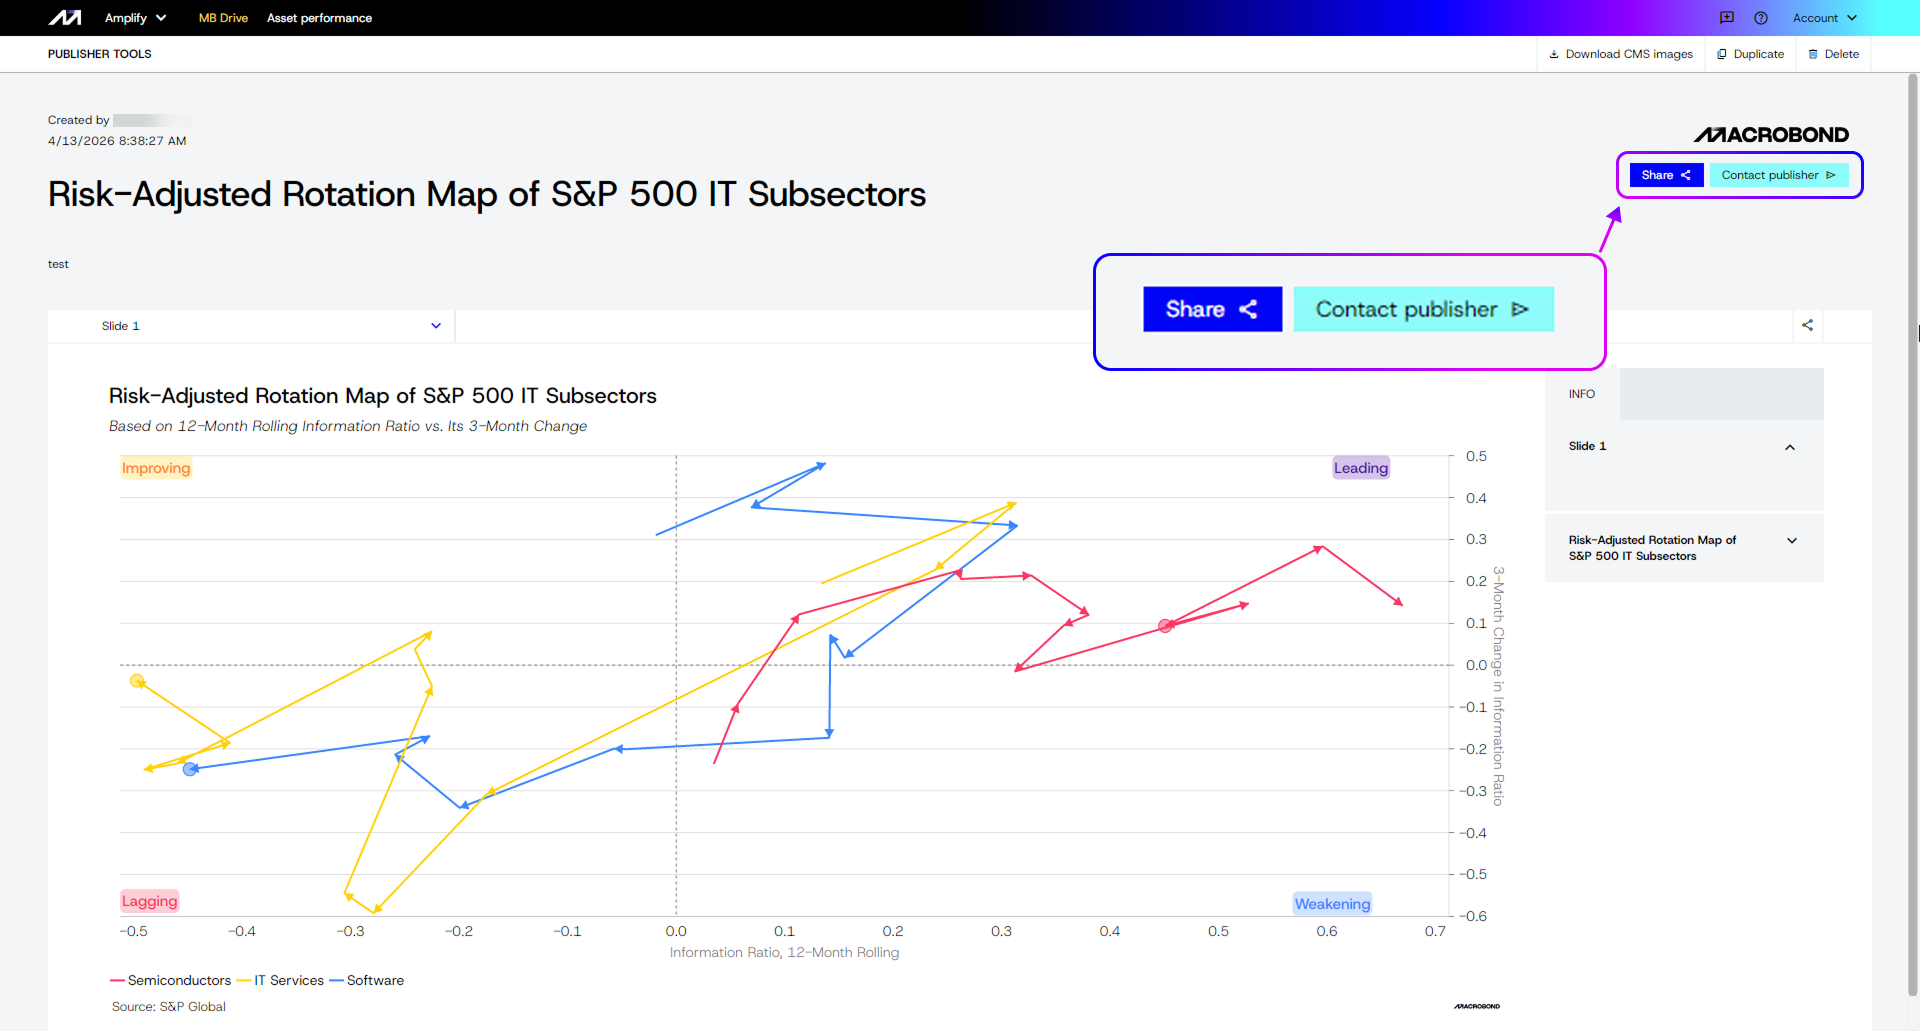Toggle Semiconductors series in chart legend
Viewport: 1920px width, 1031px height.
click(x=171, y=981)
